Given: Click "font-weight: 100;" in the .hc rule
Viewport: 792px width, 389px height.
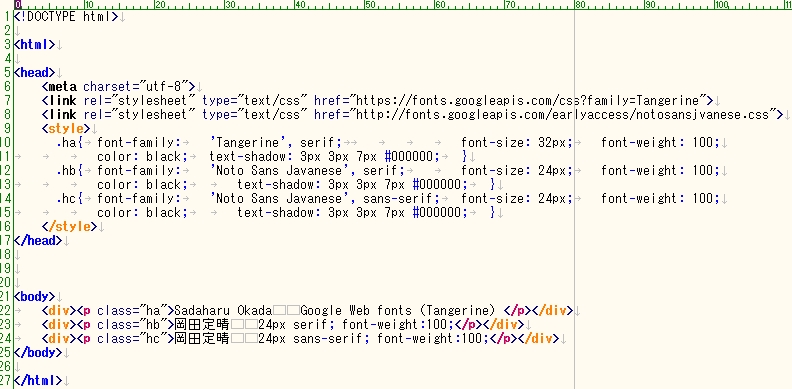Looking at the screenshot, I should (x=660, y=199).
